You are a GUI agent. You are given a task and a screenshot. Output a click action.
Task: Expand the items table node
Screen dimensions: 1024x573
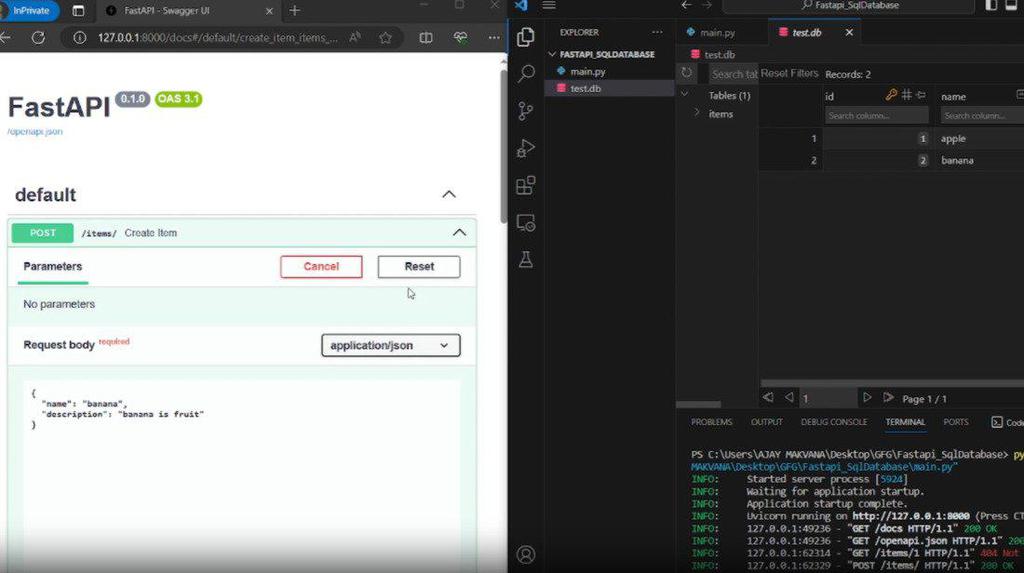[x=697, y=114]
